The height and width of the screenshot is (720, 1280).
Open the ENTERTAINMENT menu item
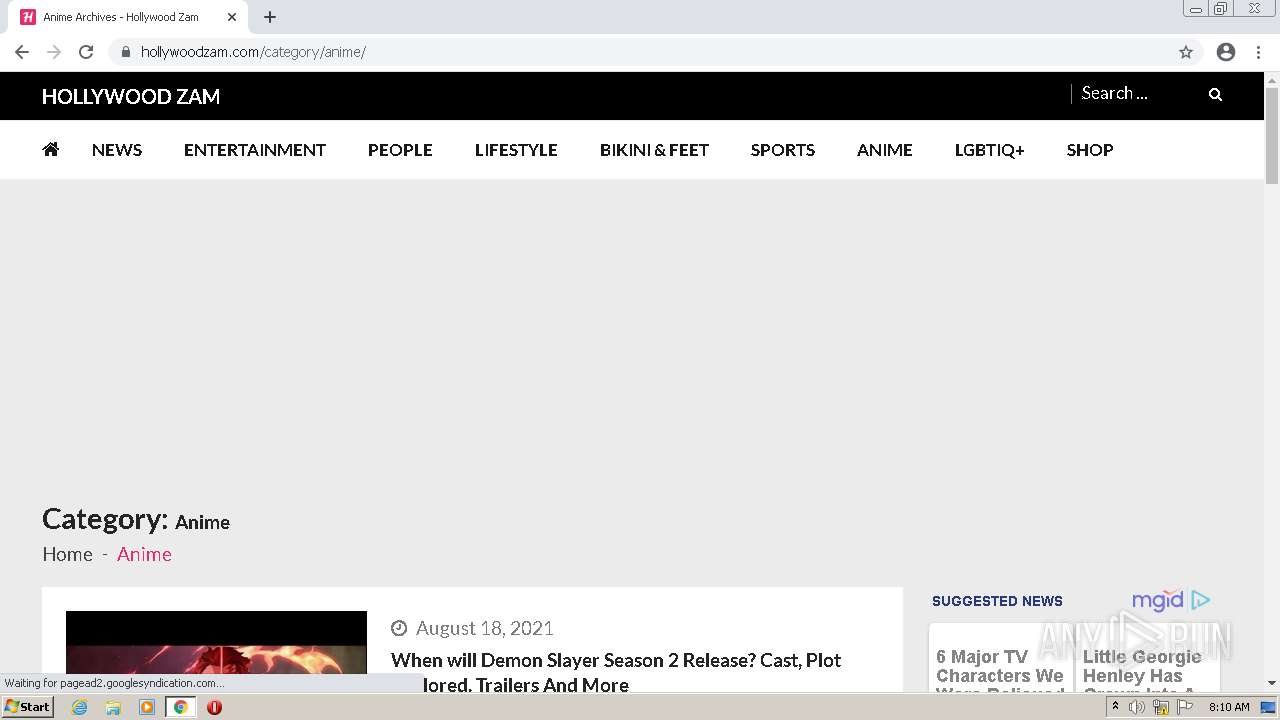click(x=255, y=150)
